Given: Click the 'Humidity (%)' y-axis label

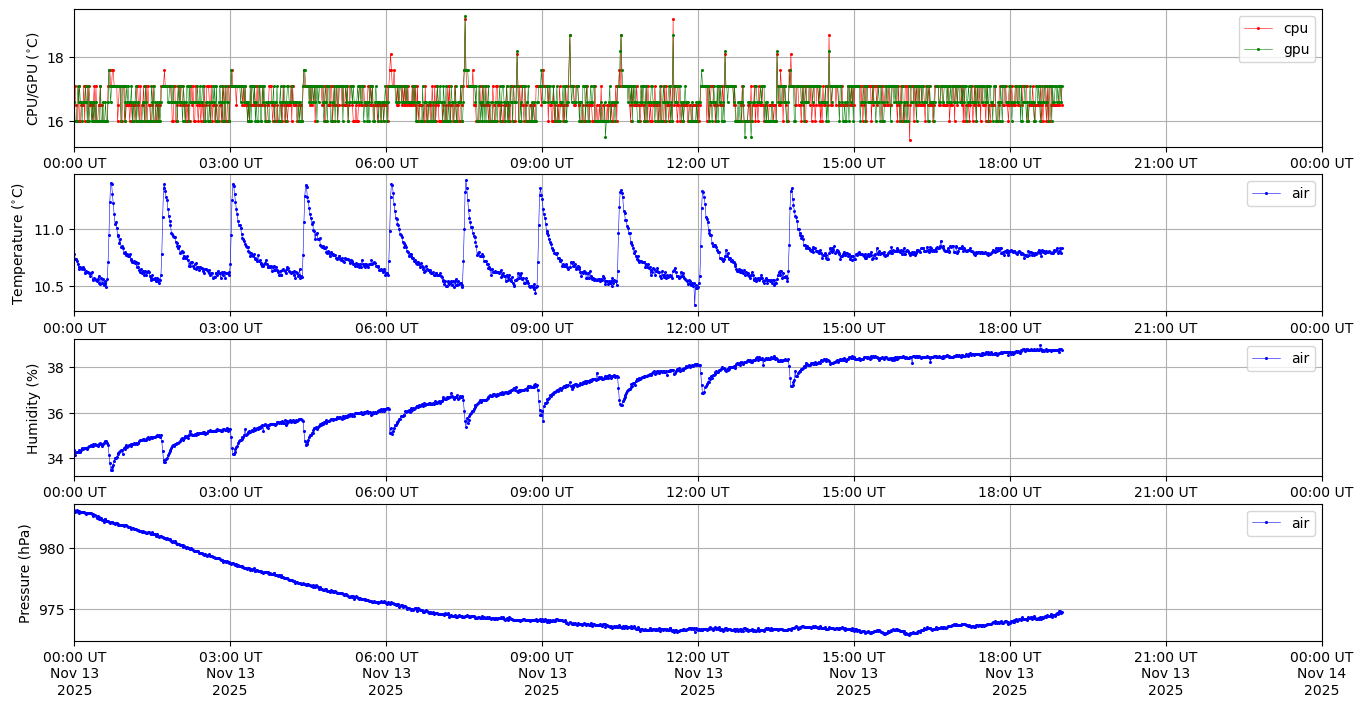Looking at the screenshot, I should [x=32, y=408].
